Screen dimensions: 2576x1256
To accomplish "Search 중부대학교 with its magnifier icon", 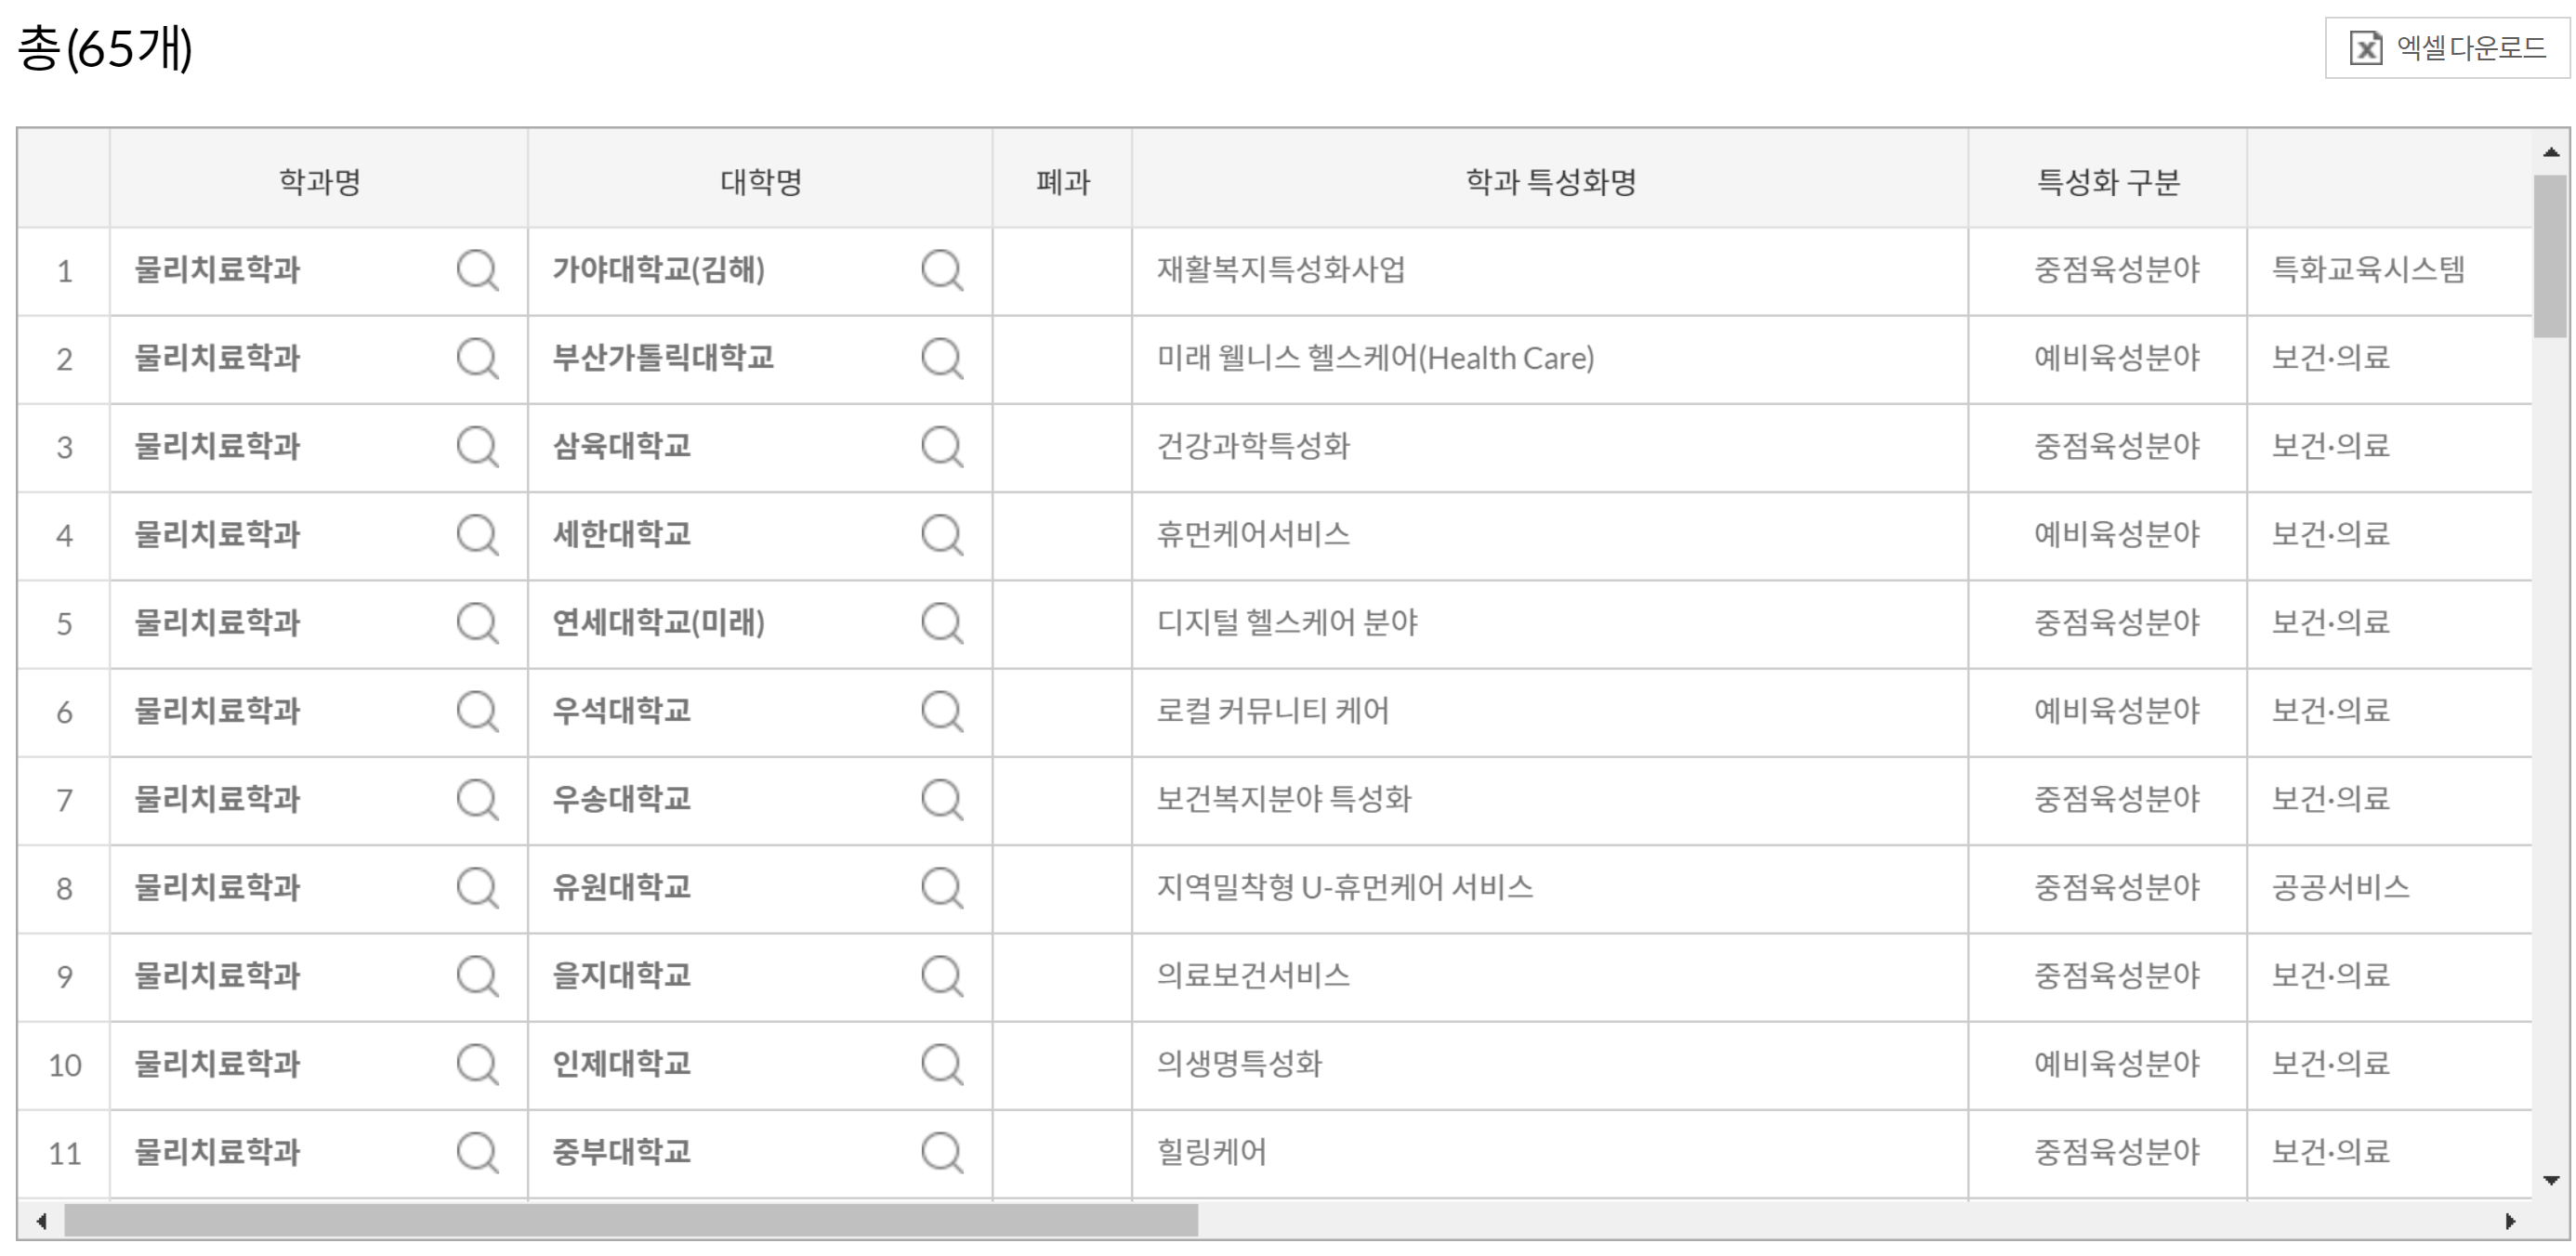I will click(x=940, y=1152).
